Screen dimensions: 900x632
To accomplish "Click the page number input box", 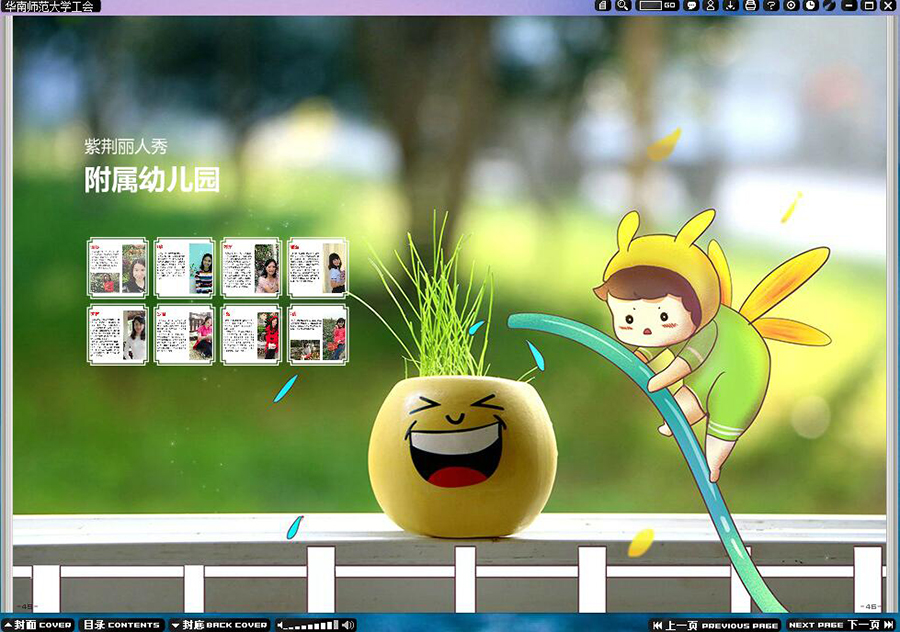I will pyautogui.click(x=650, y=6).
